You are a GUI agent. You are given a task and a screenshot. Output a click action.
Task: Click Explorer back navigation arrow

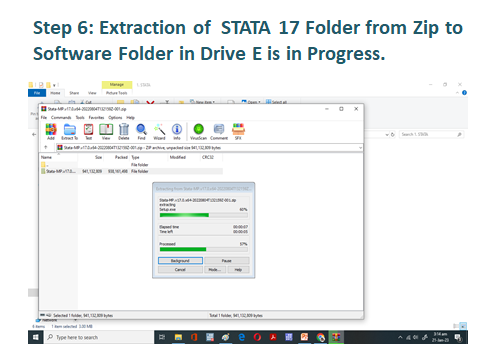click(x=34, y=134)
